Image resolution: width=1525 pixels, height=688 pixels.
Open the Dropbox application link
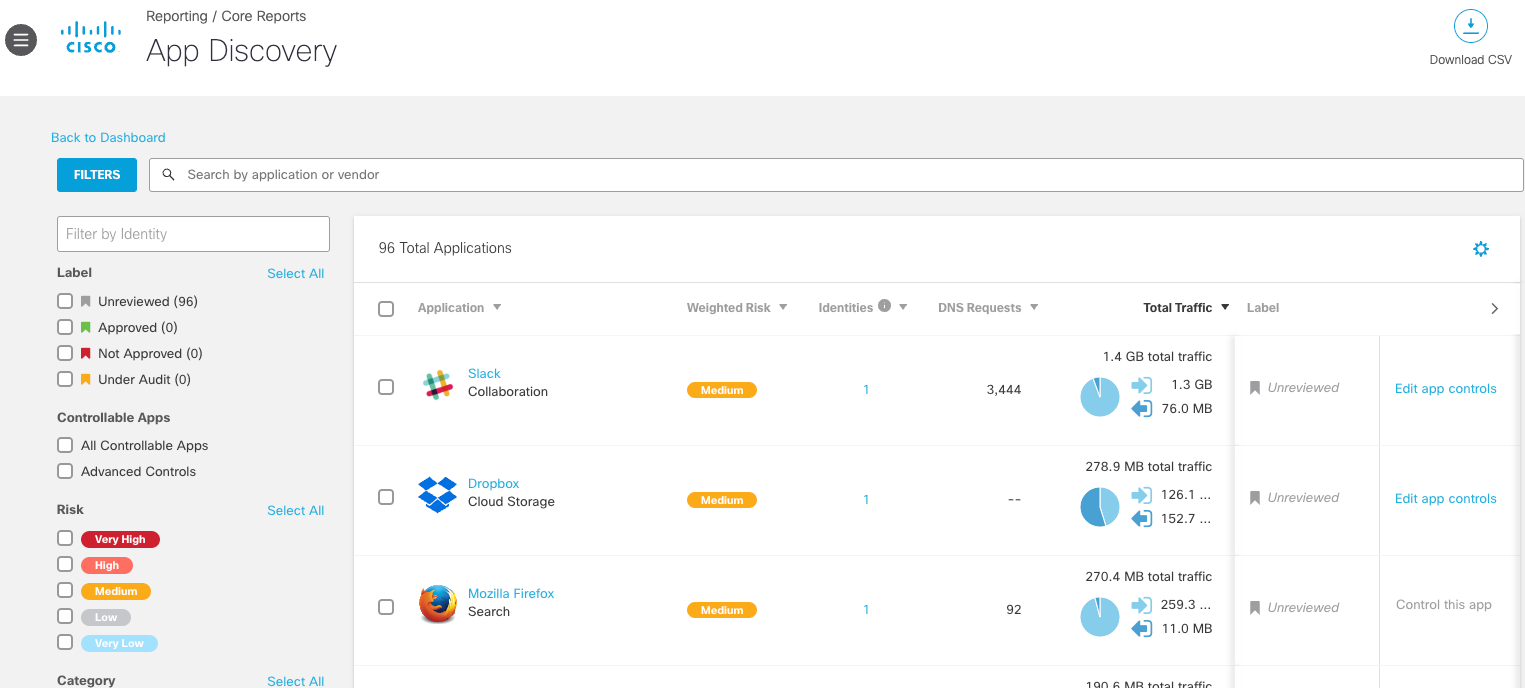tap(494, 484)
